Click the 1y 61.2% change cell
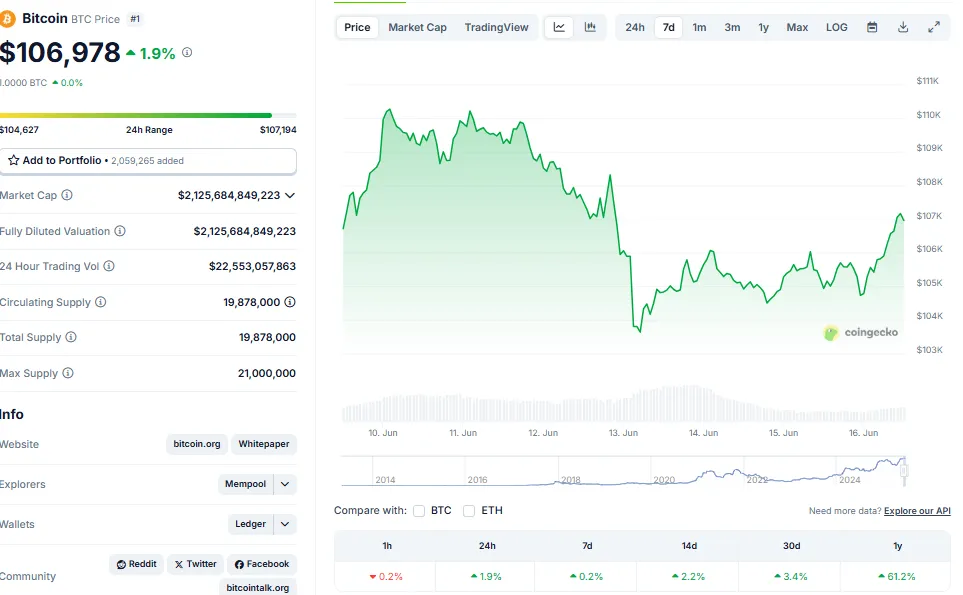 [x=897, y=577]
